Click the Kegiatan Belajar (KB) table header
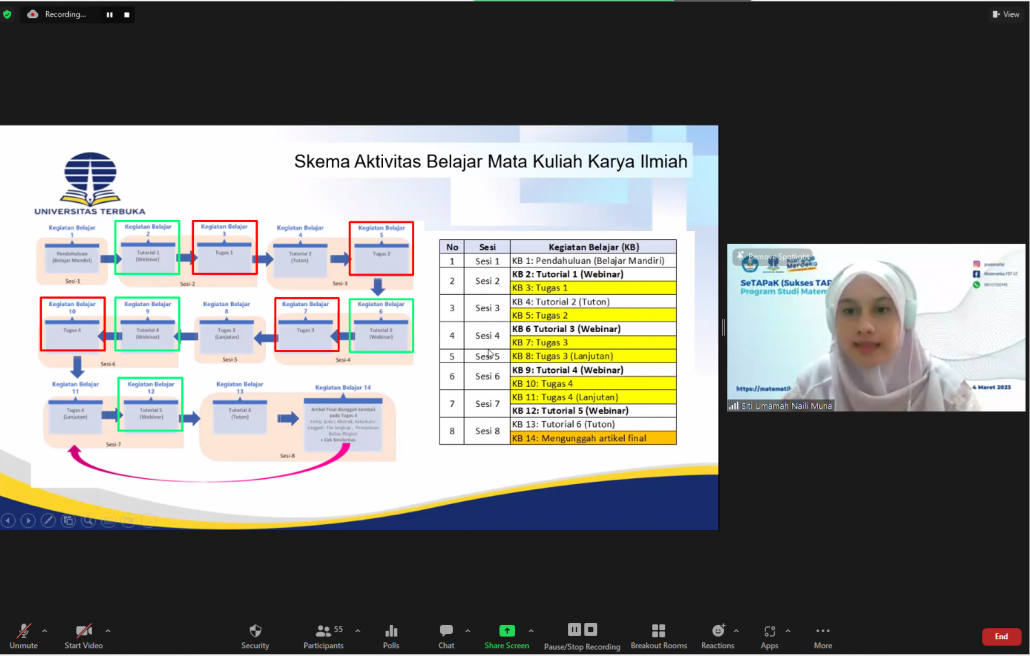This screenshot has height=656, width=1030. (593, 247)
